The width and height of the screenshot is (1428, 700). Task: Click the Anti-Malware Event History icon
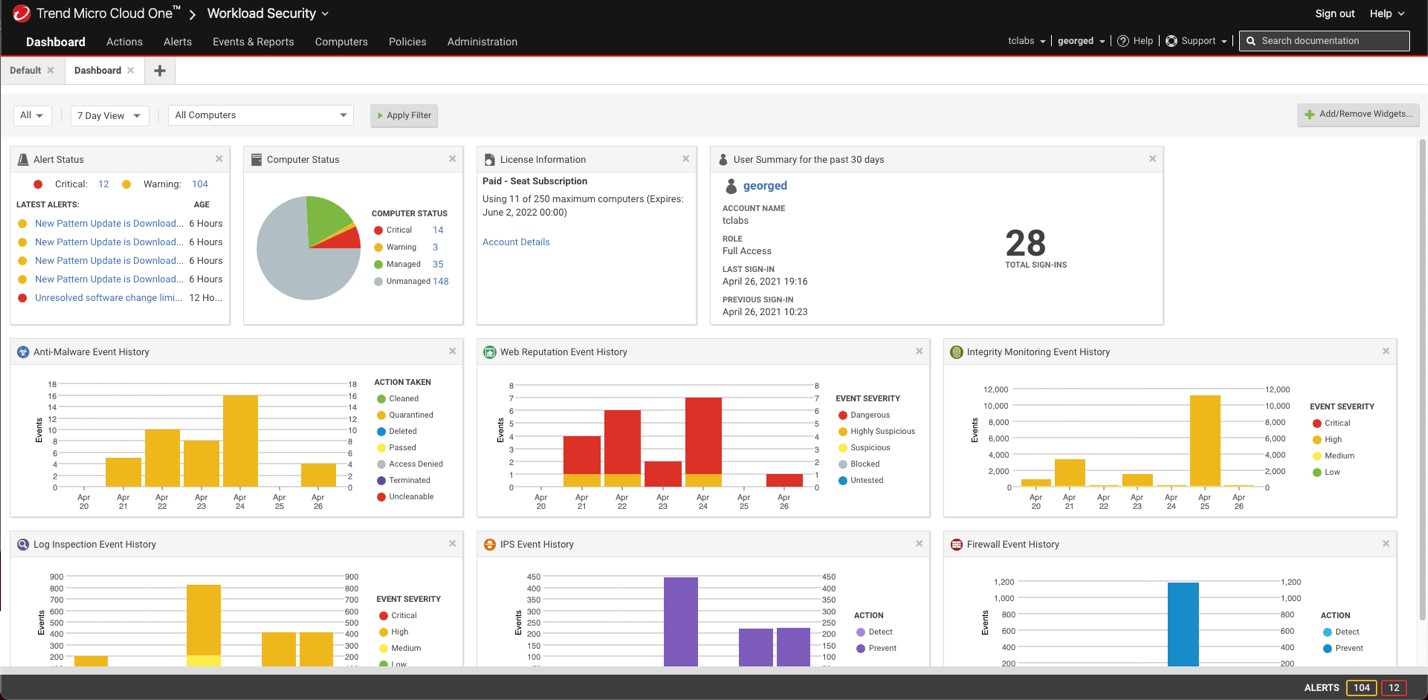23,352
